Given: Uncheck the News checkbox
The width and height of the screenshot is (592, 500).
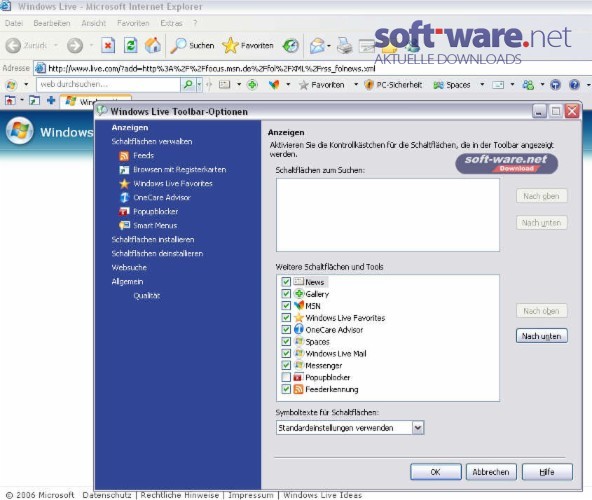Looking at the screenshot, I should [286, 282].
